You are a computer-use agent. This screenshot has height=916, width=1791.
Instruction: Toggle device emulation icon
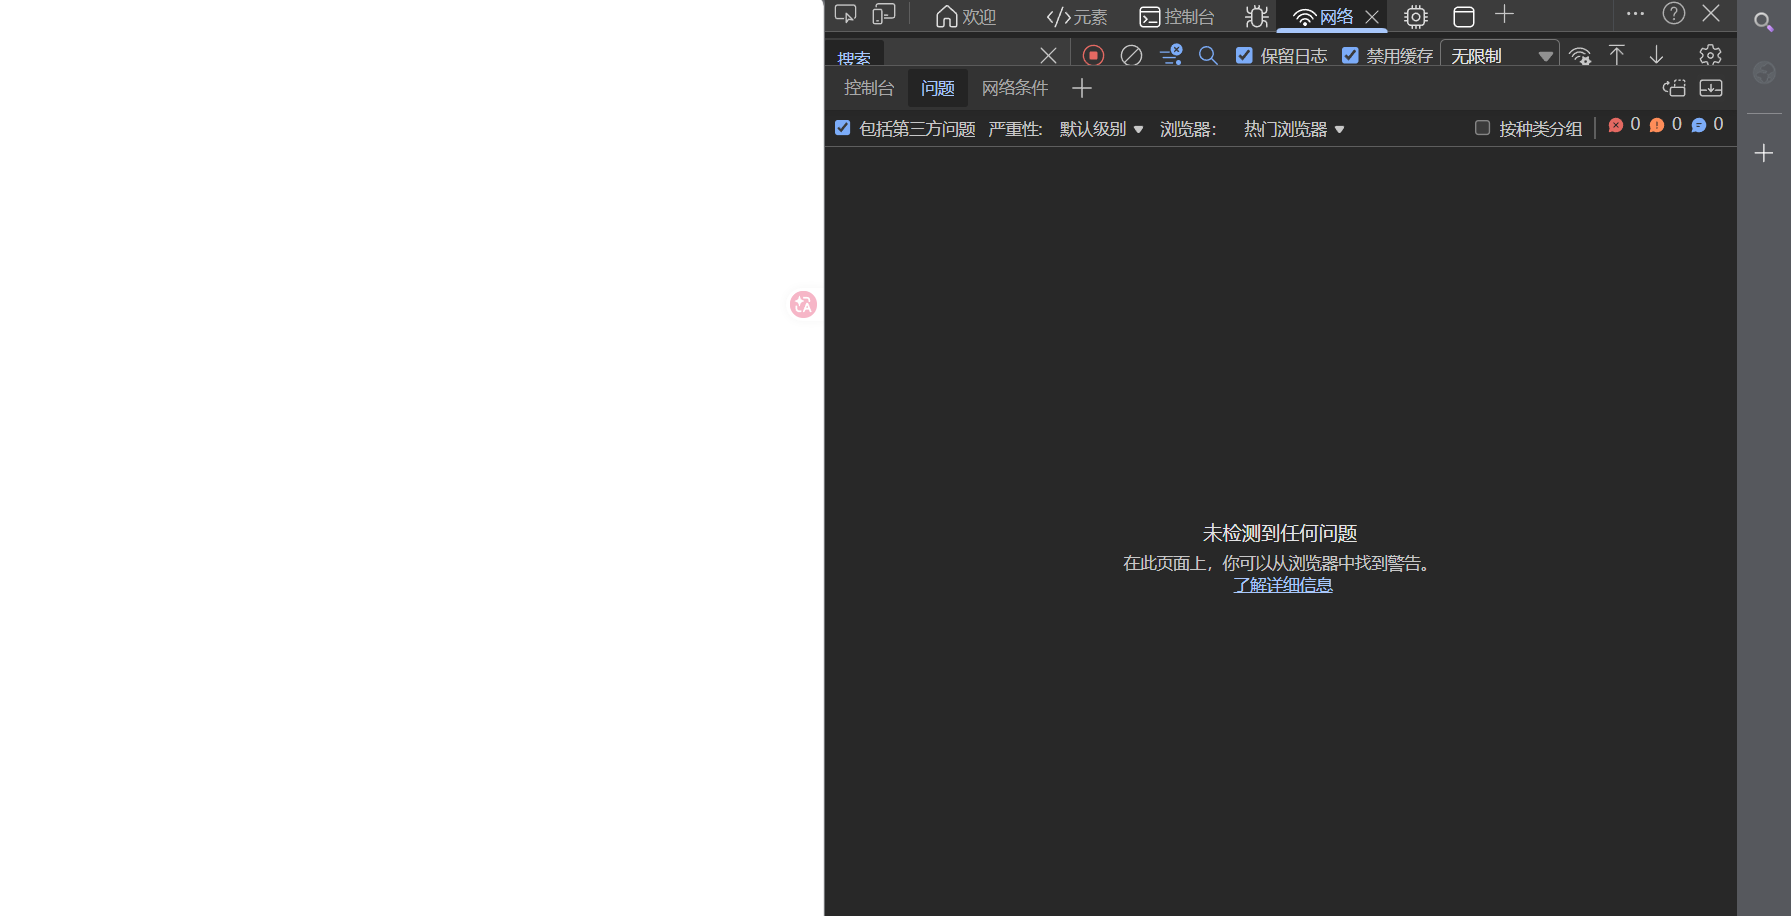point(883,15)
